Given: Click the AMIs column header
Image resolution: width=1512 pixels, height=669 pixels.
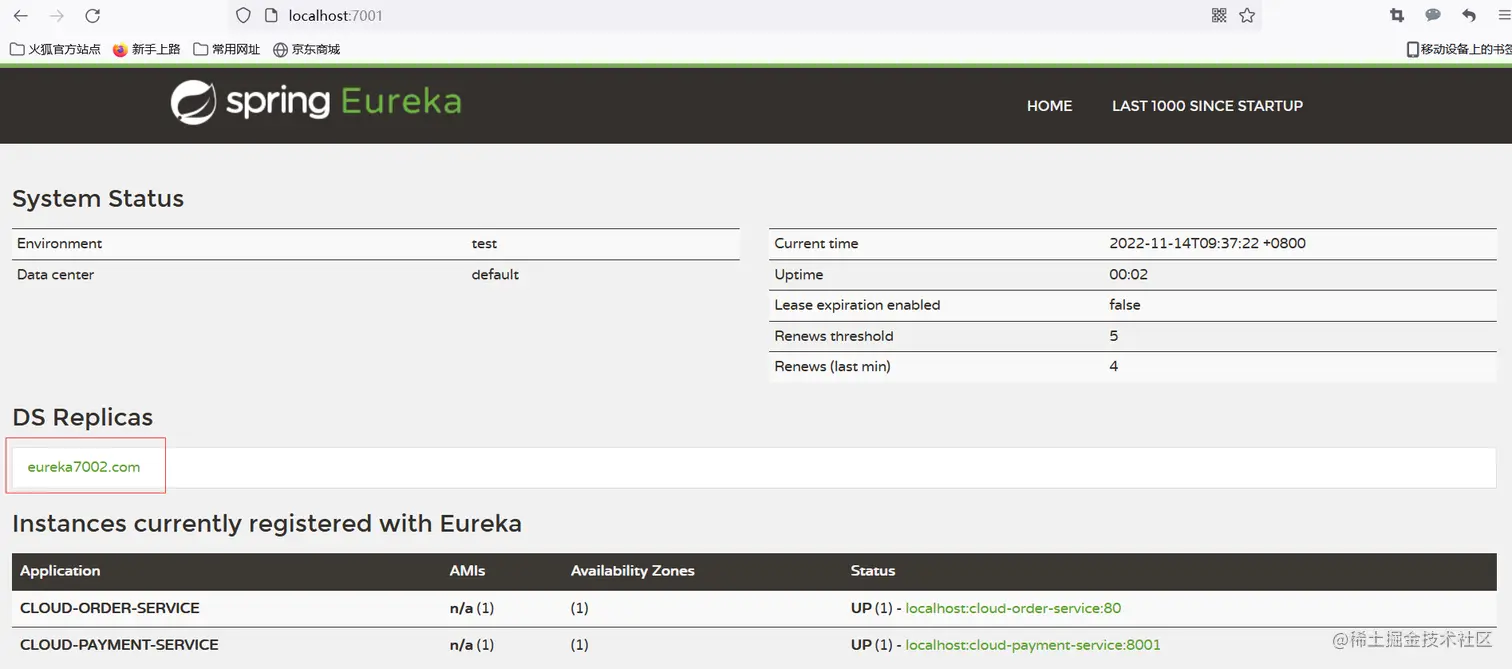Looking at the screenshot, I should (467, 571).
